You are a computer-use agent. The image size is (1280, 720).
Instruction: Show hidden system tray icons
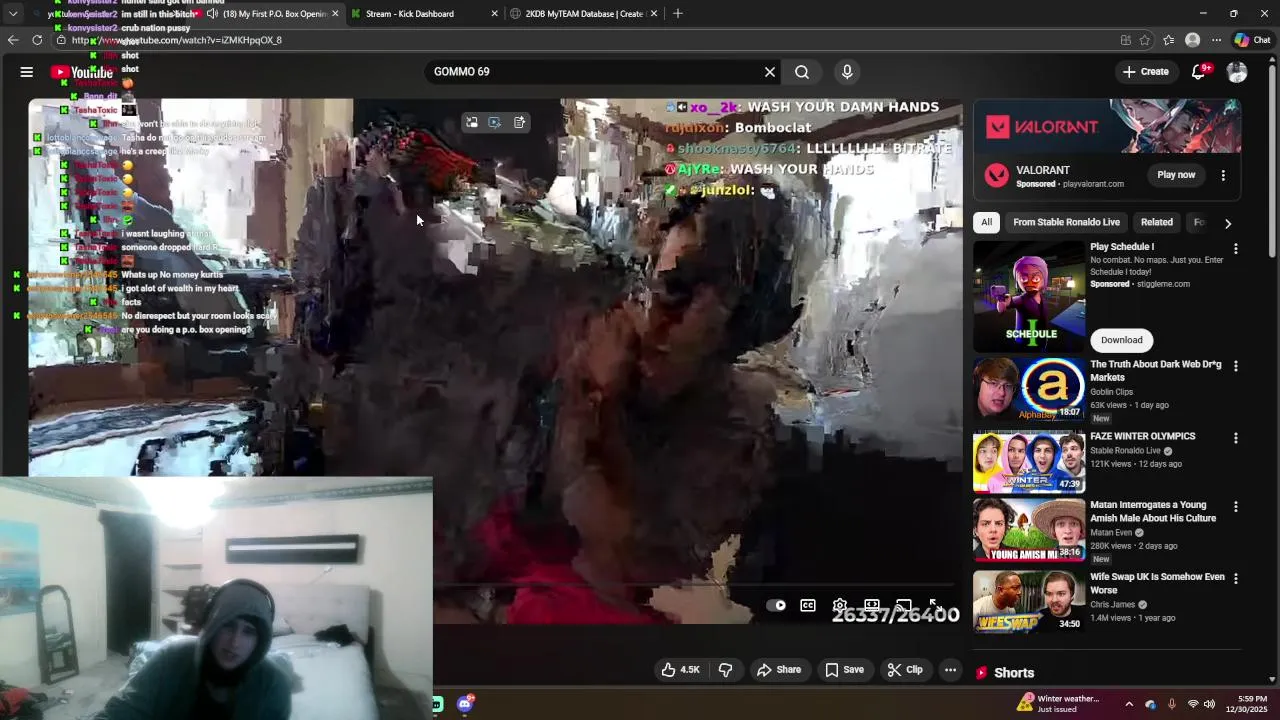click(1129, 704)
